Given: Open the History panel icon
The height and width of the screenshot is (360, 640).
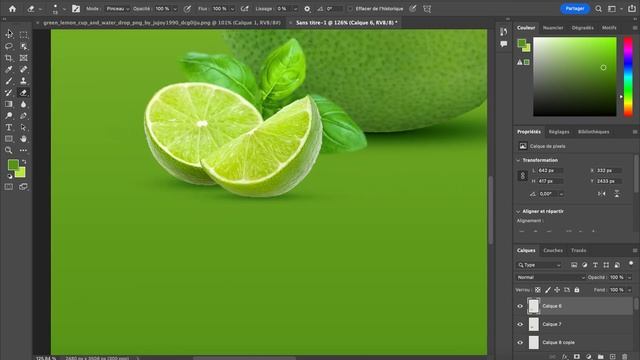Looking at the screenshot, I should coord(504,31).
